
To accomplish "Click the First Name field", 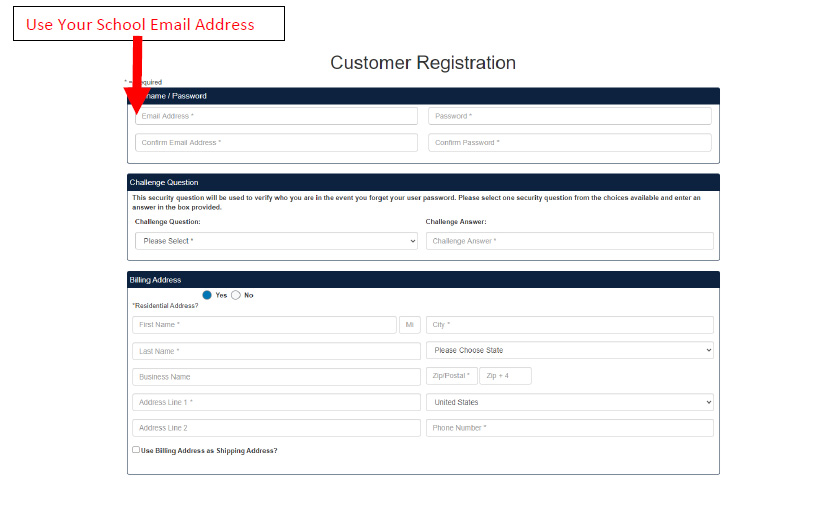I will point(264,325).
